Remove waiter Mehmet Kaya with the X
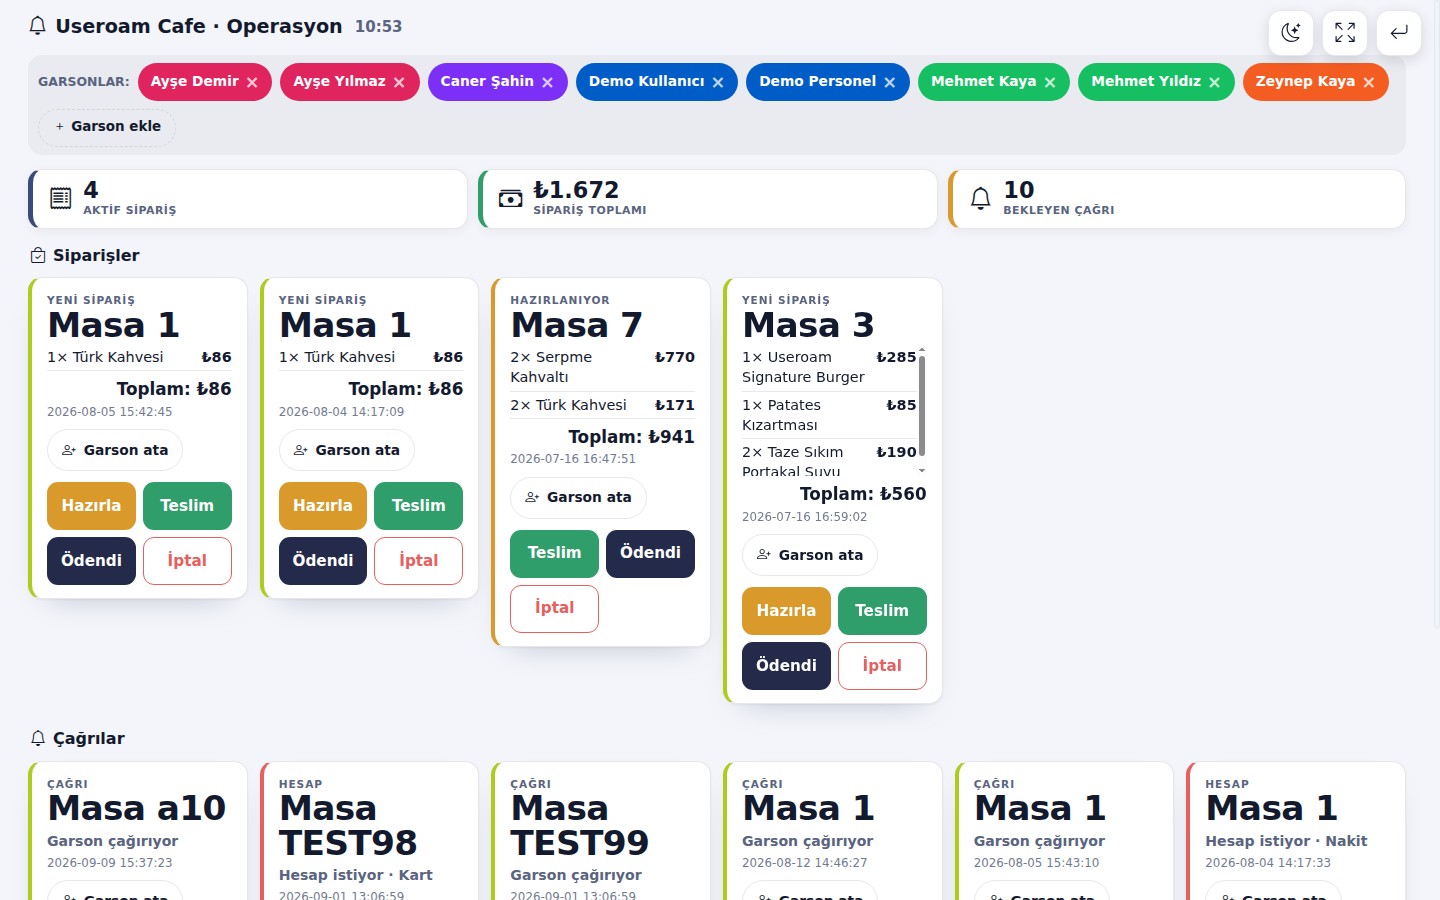Image resolution: width=1440 pixels, height=900 pixels. 1050,83
